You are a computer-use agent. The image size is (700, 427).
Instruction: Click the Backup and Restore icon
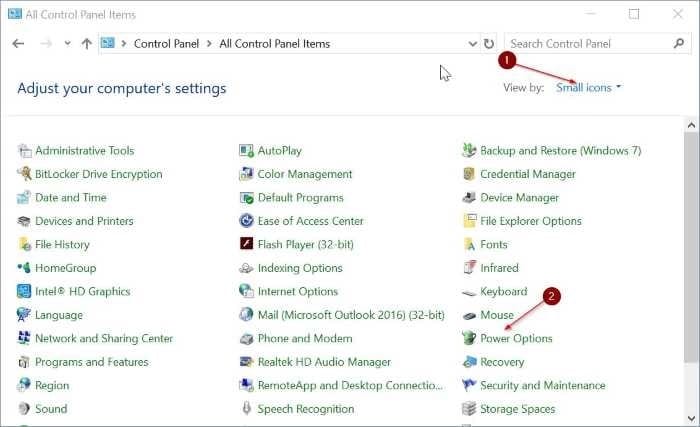coord(469,151)
